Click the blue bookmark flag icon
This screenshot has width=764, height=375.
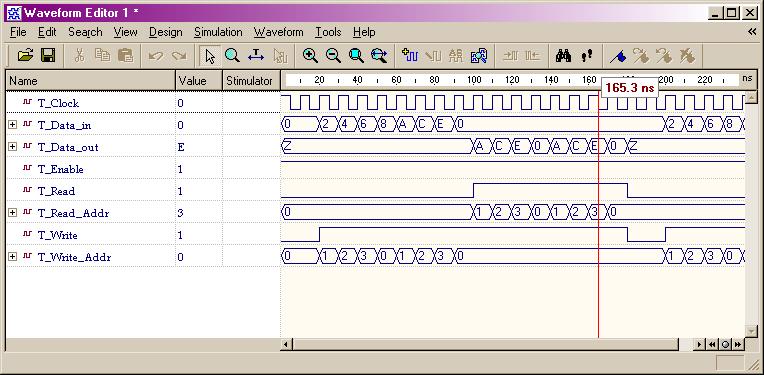pyautogui.click(x=617, y=56)
